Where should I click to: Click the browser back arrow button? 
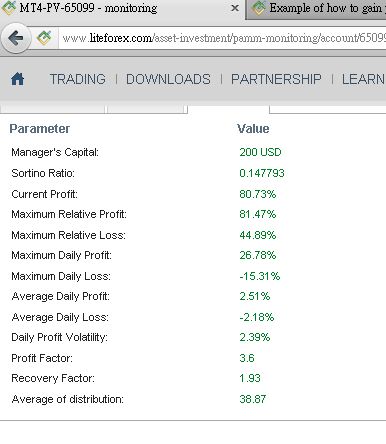[x=15, y=39]
